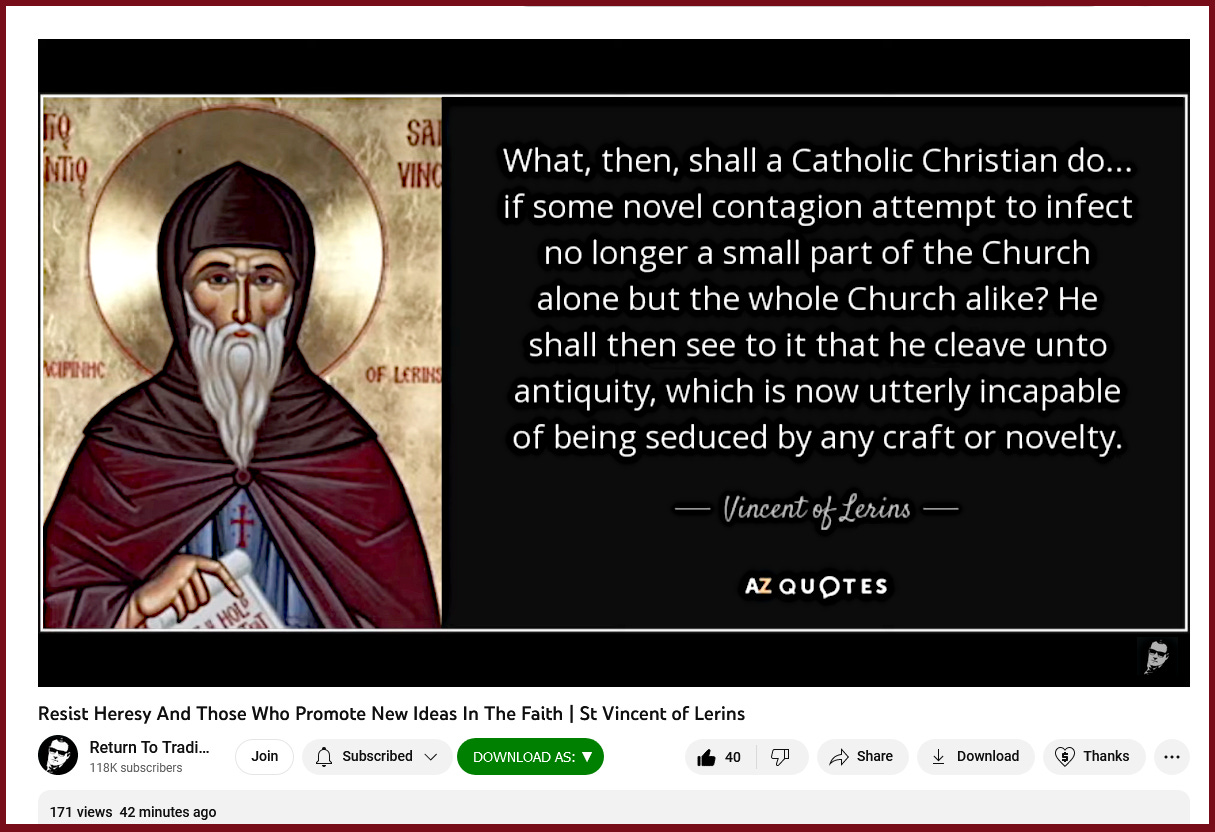The image size is (1215, 832).
Task: Click the video title text
Action: (x=391, y=714)
